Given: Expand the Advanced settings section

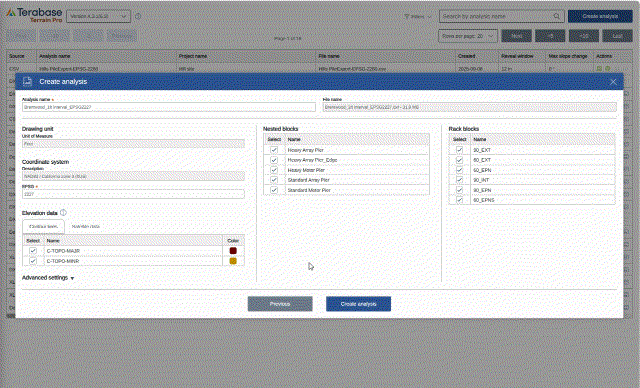Looking at the screenshot, I should pyautogui.click(x=48, y=278).
